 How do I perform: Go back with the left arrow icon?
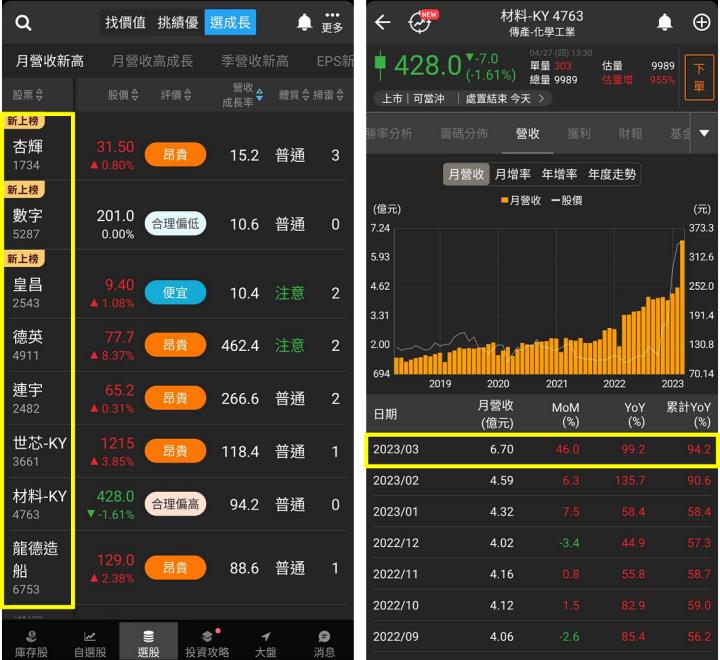coord(382,22)
